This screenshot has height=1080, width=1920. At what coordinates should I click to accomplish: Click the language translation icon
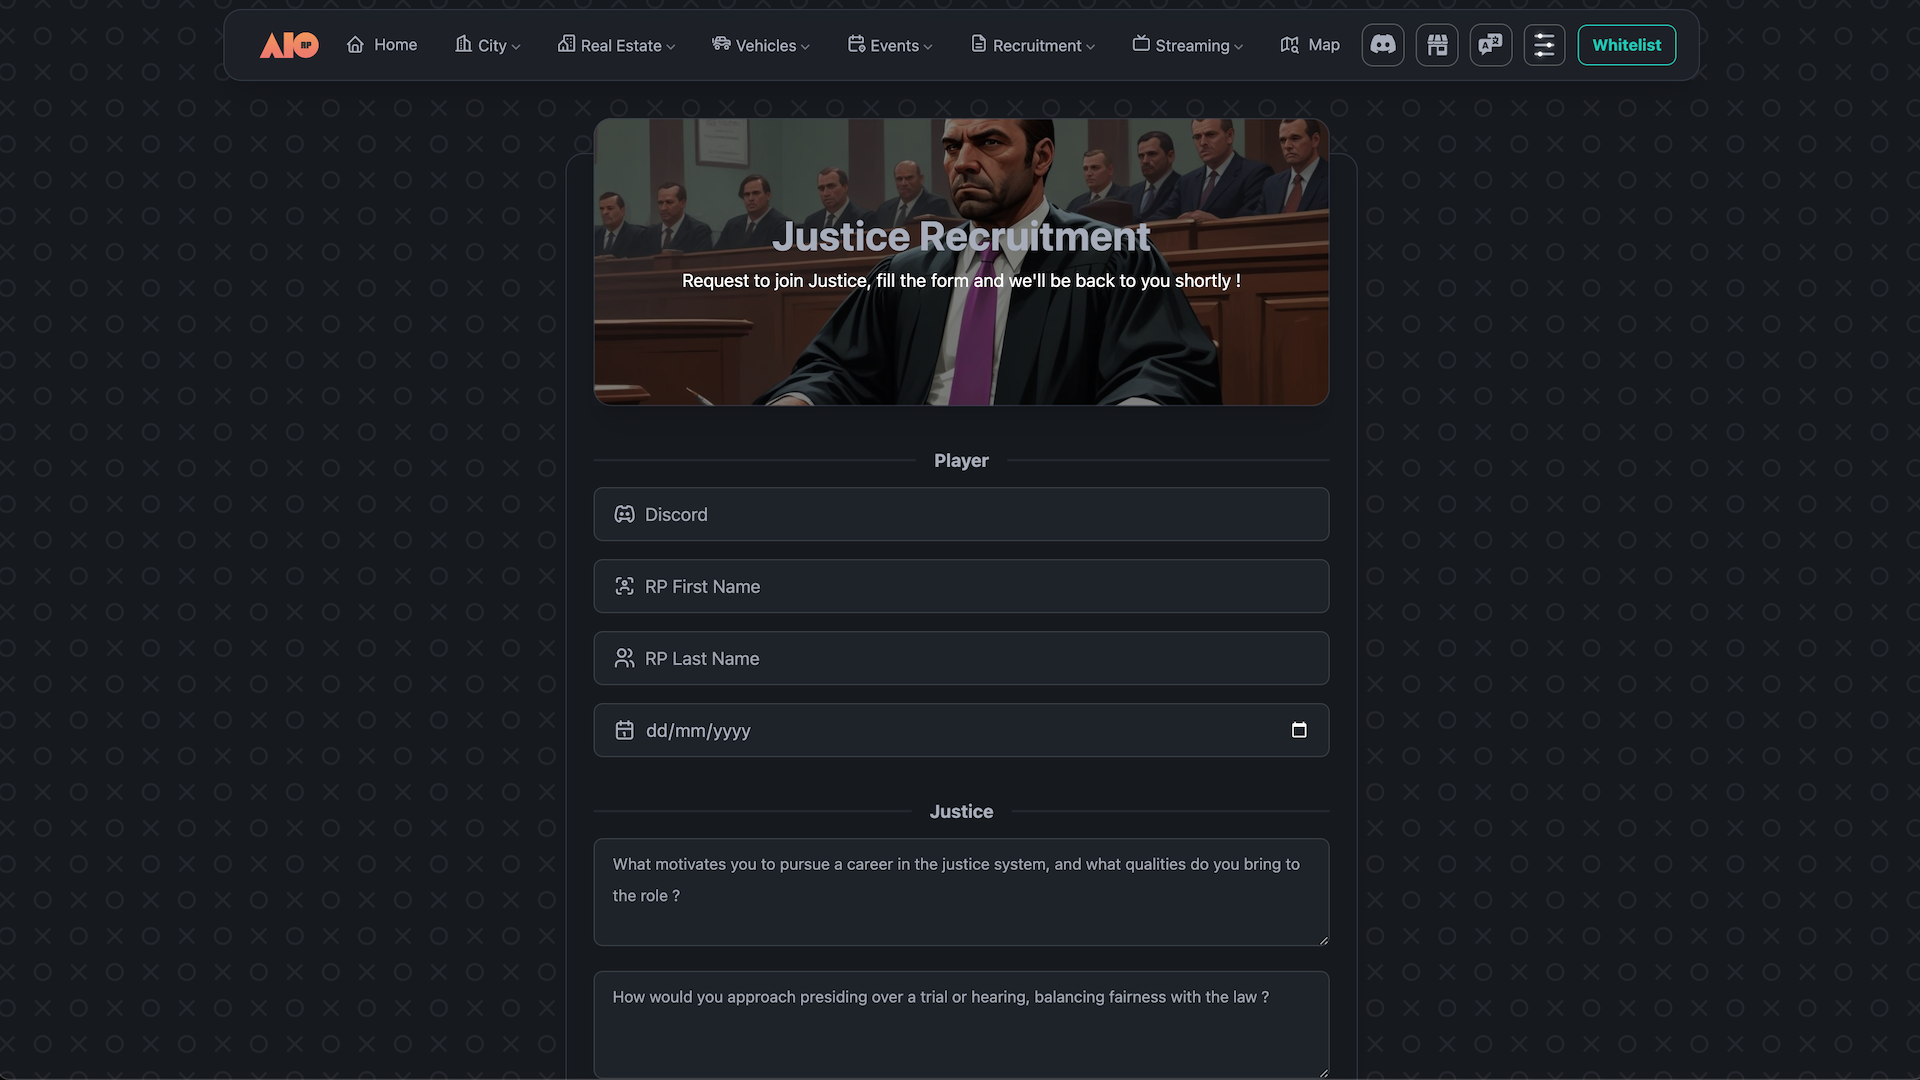tap(1491, 45)
